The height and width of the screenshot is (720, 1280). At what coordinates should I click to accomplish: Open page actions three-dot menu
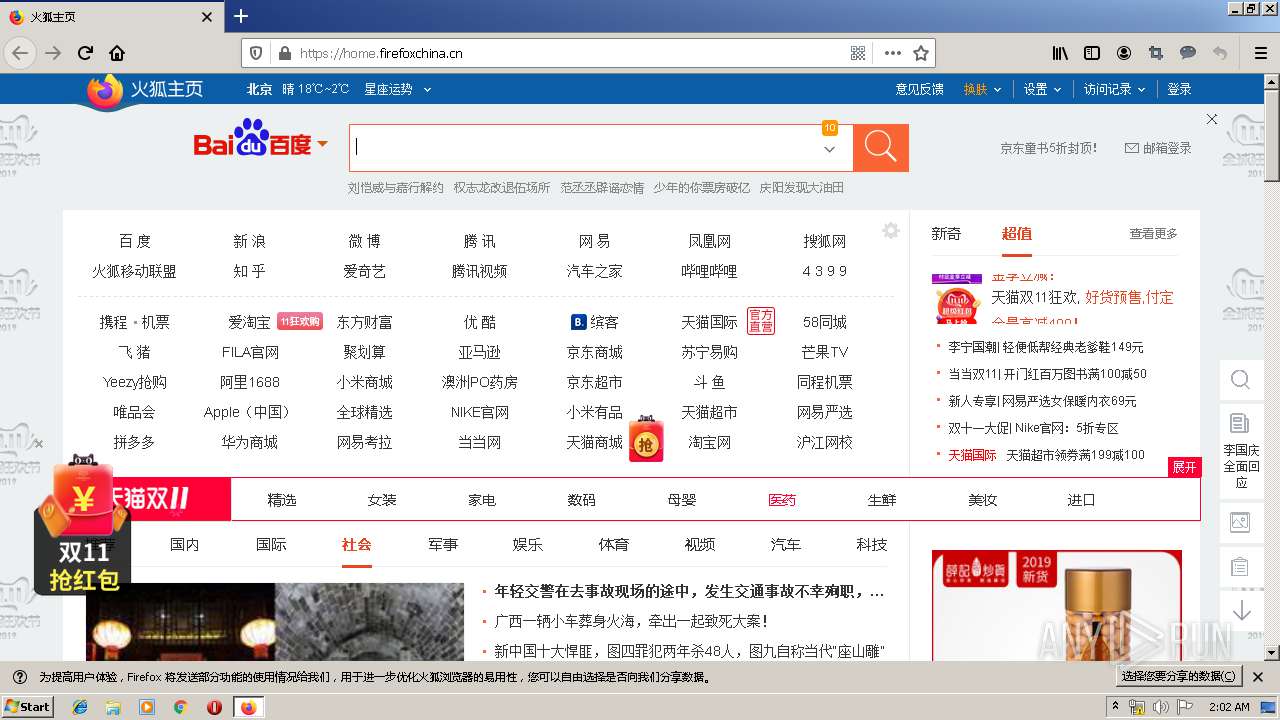click(893, 53)
